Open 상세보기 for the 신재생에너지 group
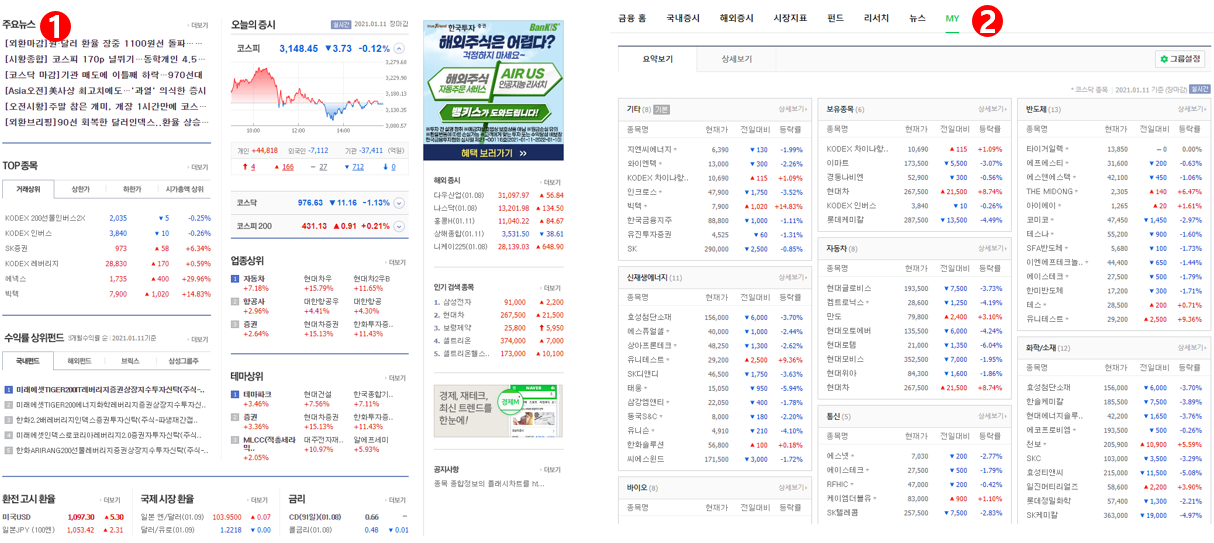1214x543 pixels. pos(792,278)
